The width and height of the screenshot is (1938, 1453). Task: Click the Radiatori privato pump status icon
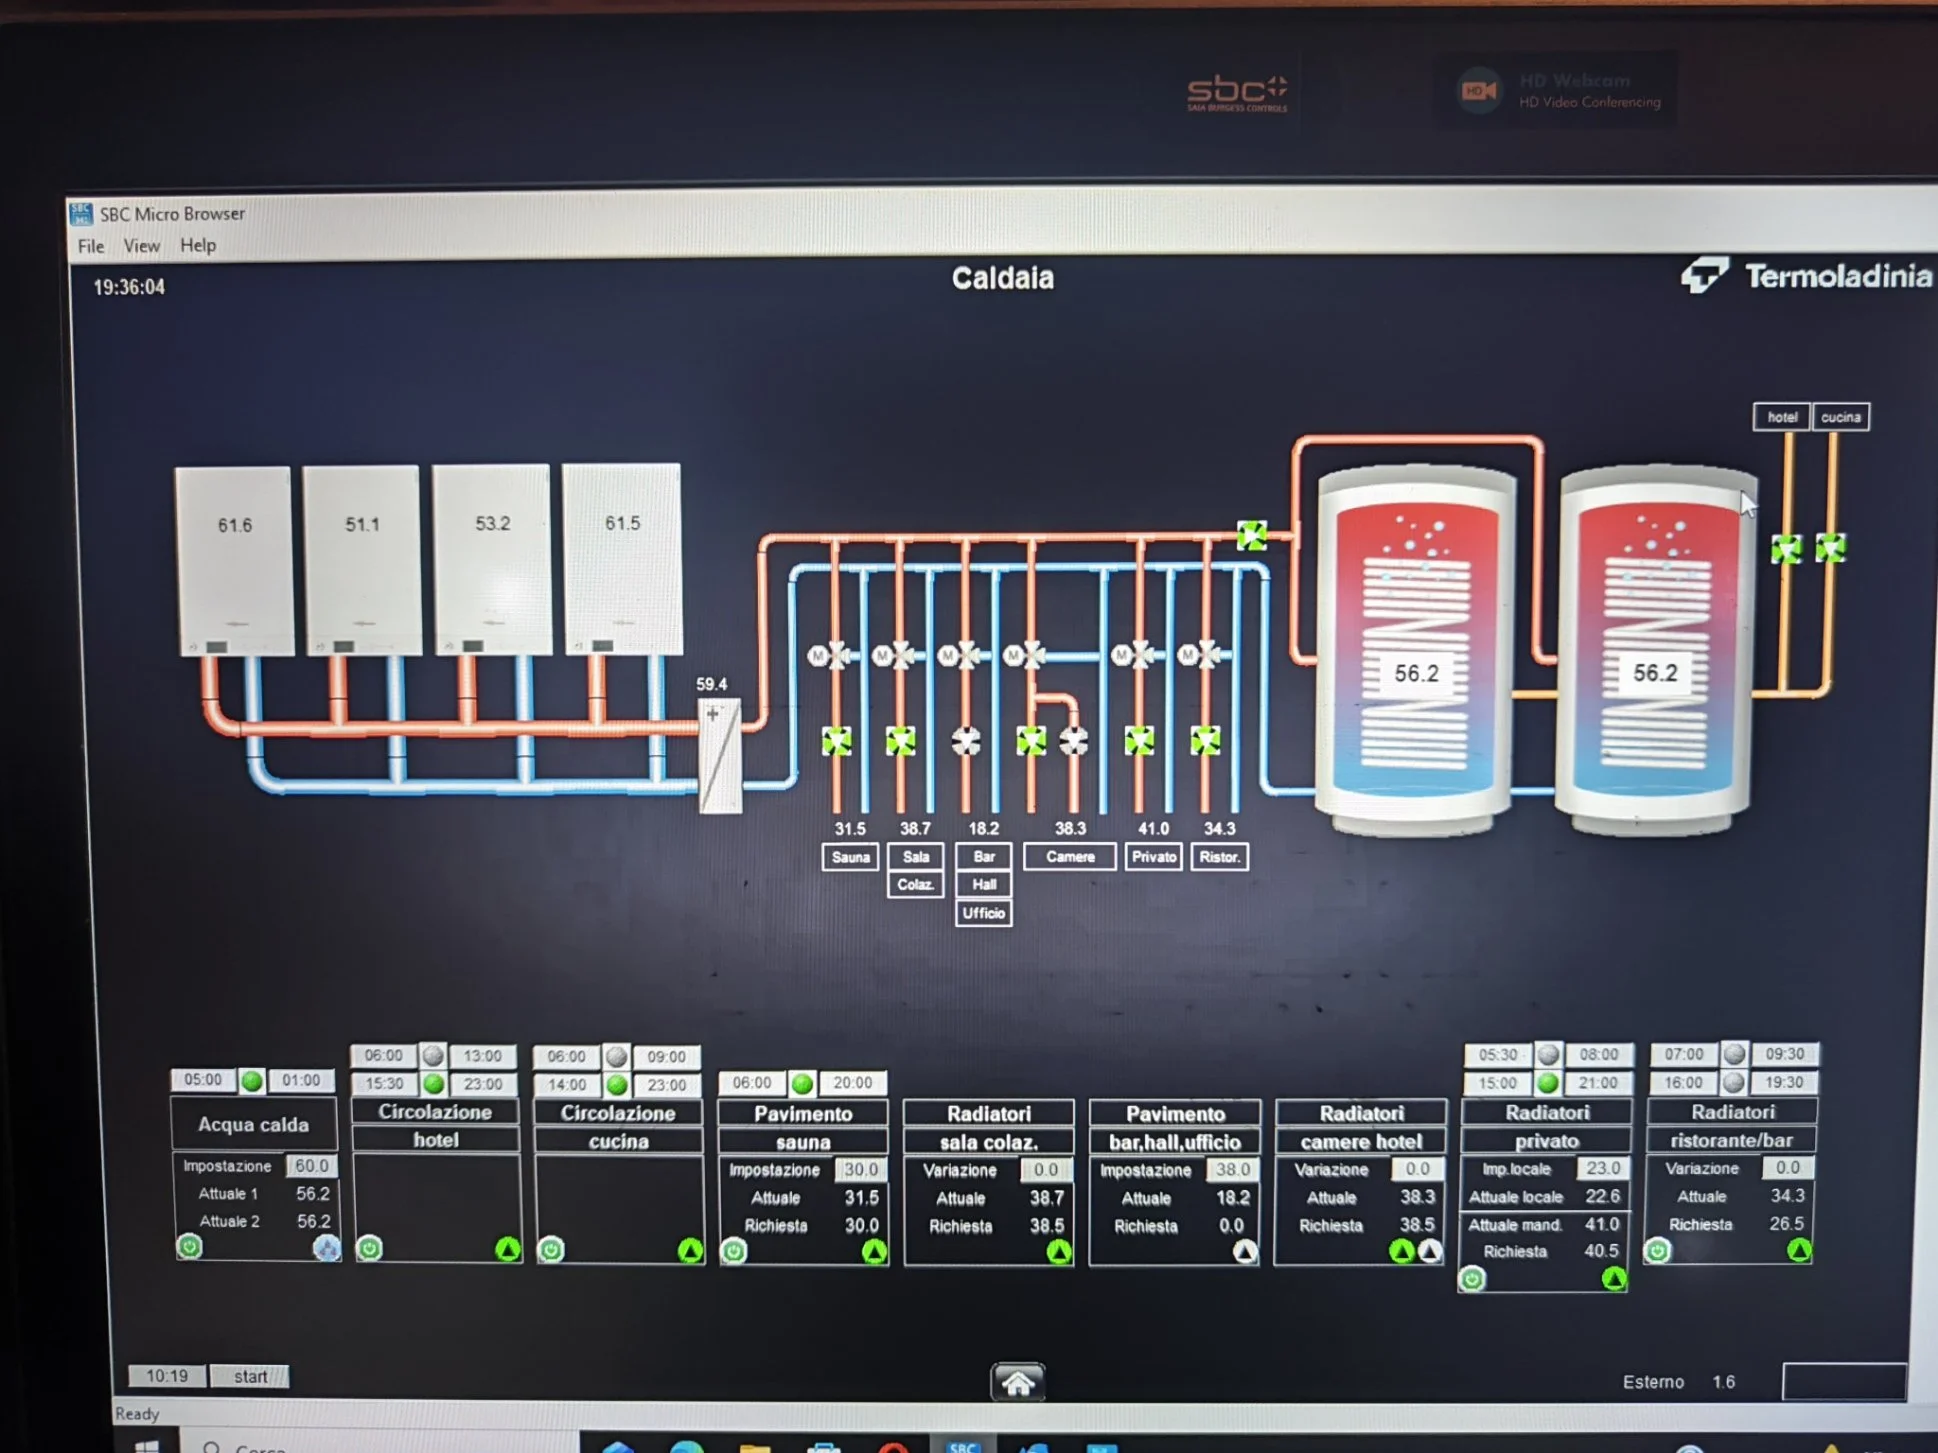[1613, 1278]
